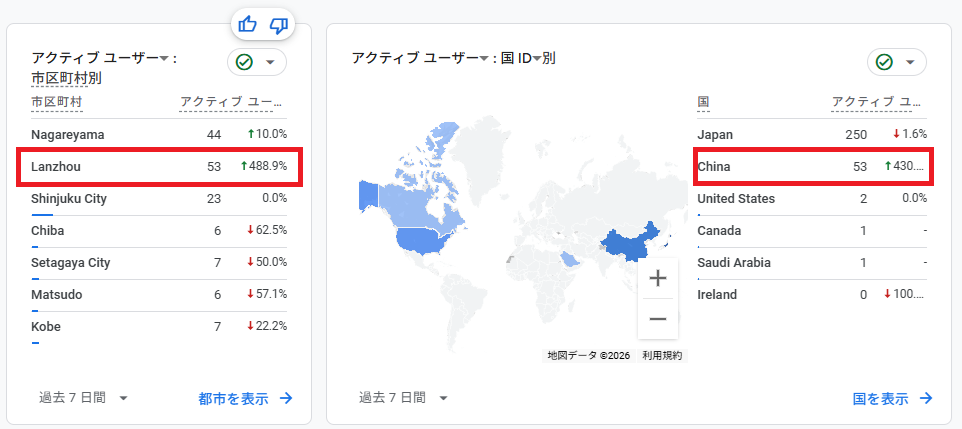Image resolution: width=962 pixels, height=429 pixels.
Task: Click the green check status icon on city card
Action: (244, 62)
